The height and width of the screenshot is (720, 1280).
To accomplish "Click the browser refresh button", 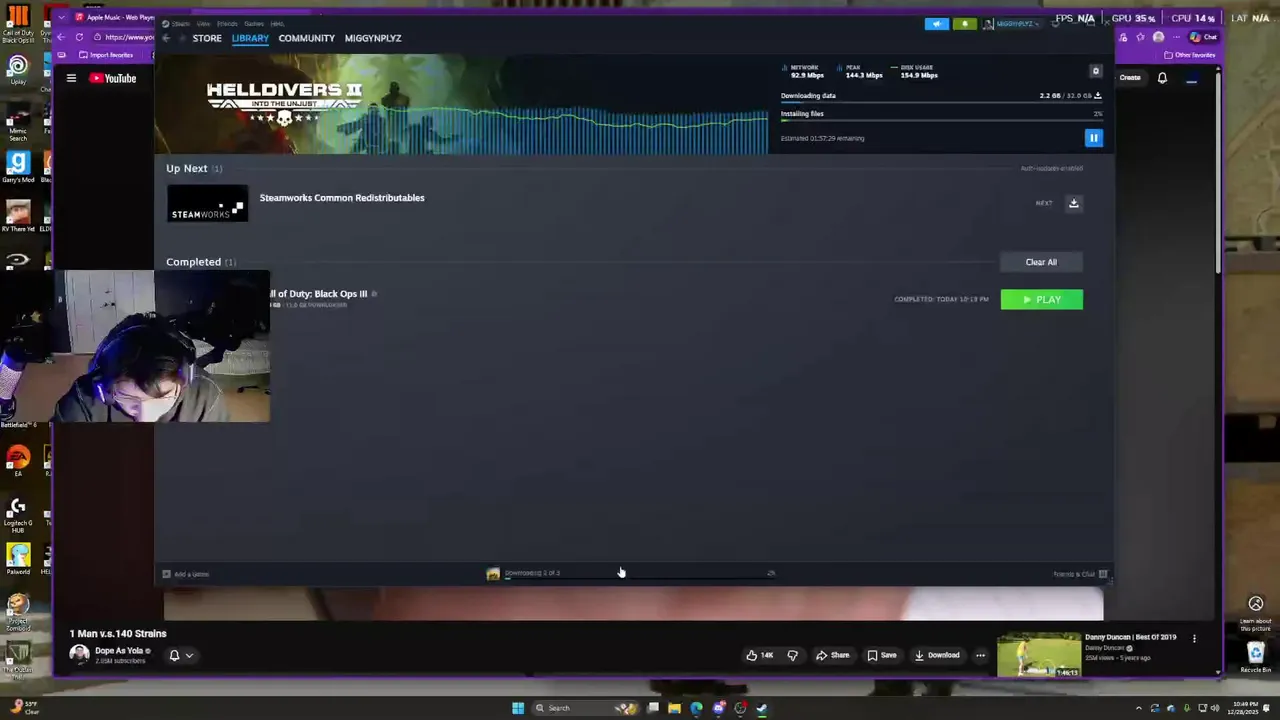I will (79, 37).
